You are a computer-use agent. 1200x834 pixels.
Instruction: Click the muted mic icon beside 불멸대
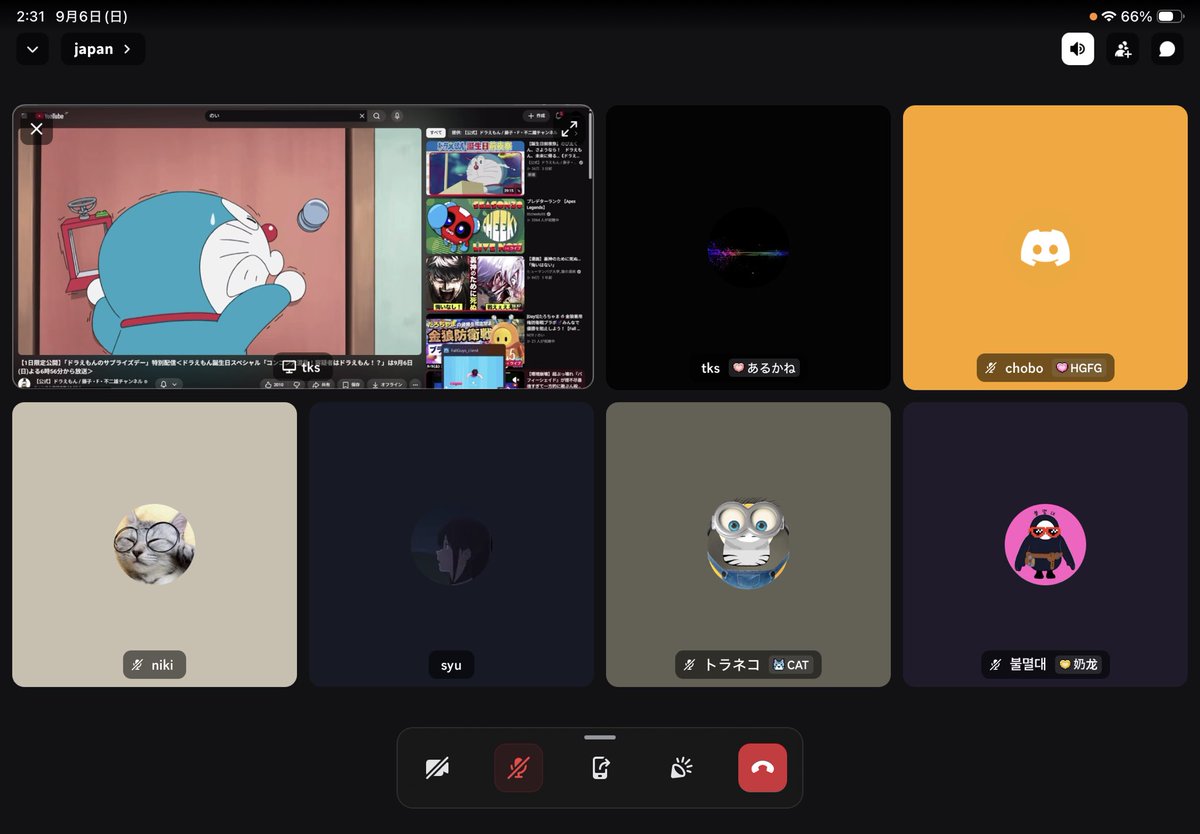coord(995,665)
